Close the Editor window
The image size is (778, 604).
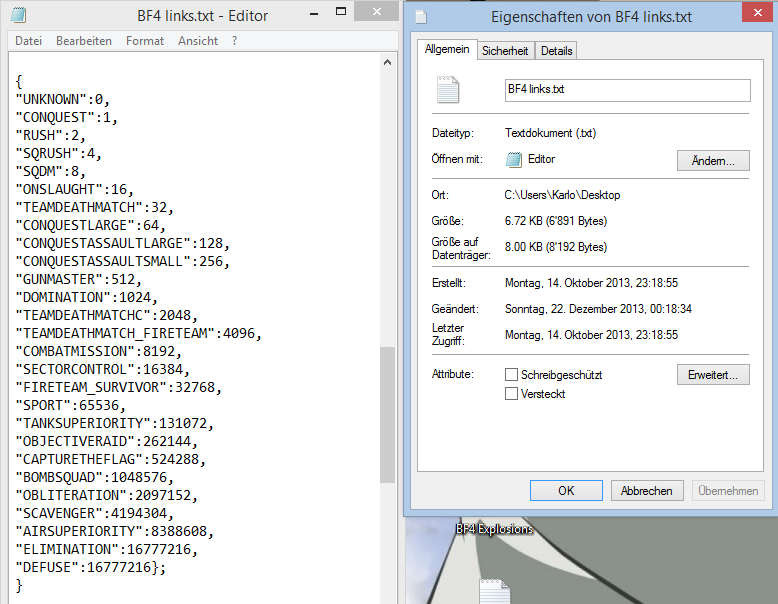pos(377,11)
